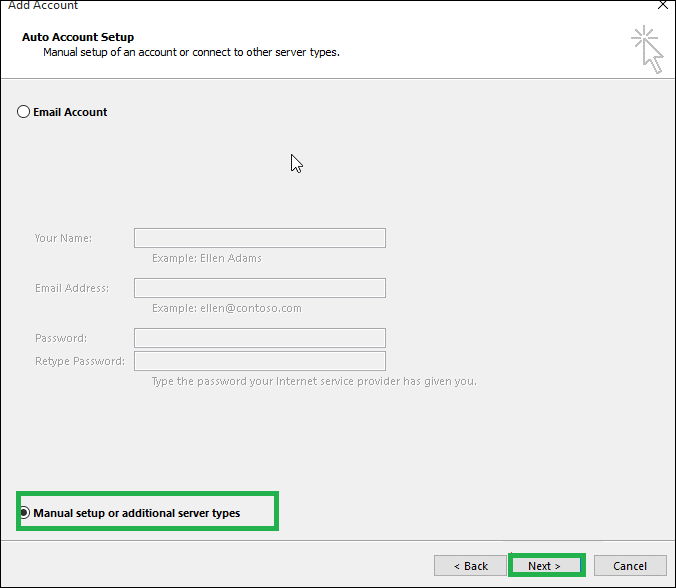
Task: Focus the Email Address text field
Action: tap(260, 288)
